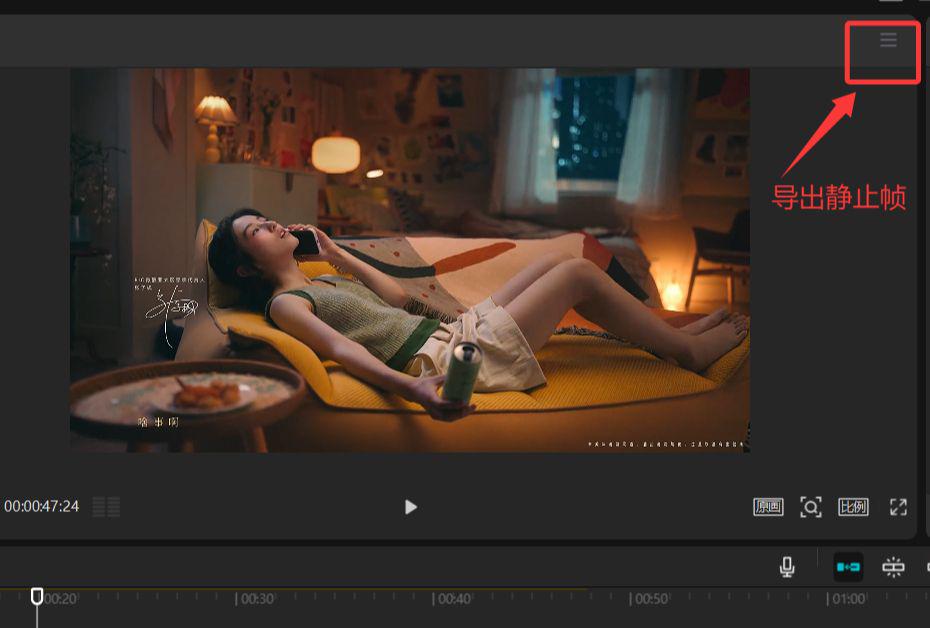
Task: Jump to 00:30 on the timeline ruler
Action: click(x=255, y=599)
